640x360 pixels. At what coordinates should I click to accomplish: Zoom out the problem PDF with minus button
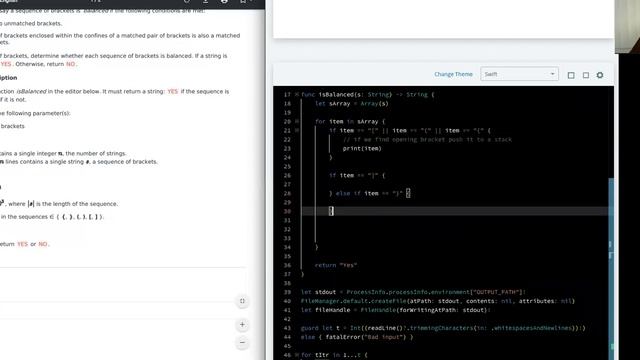point(242,342)
